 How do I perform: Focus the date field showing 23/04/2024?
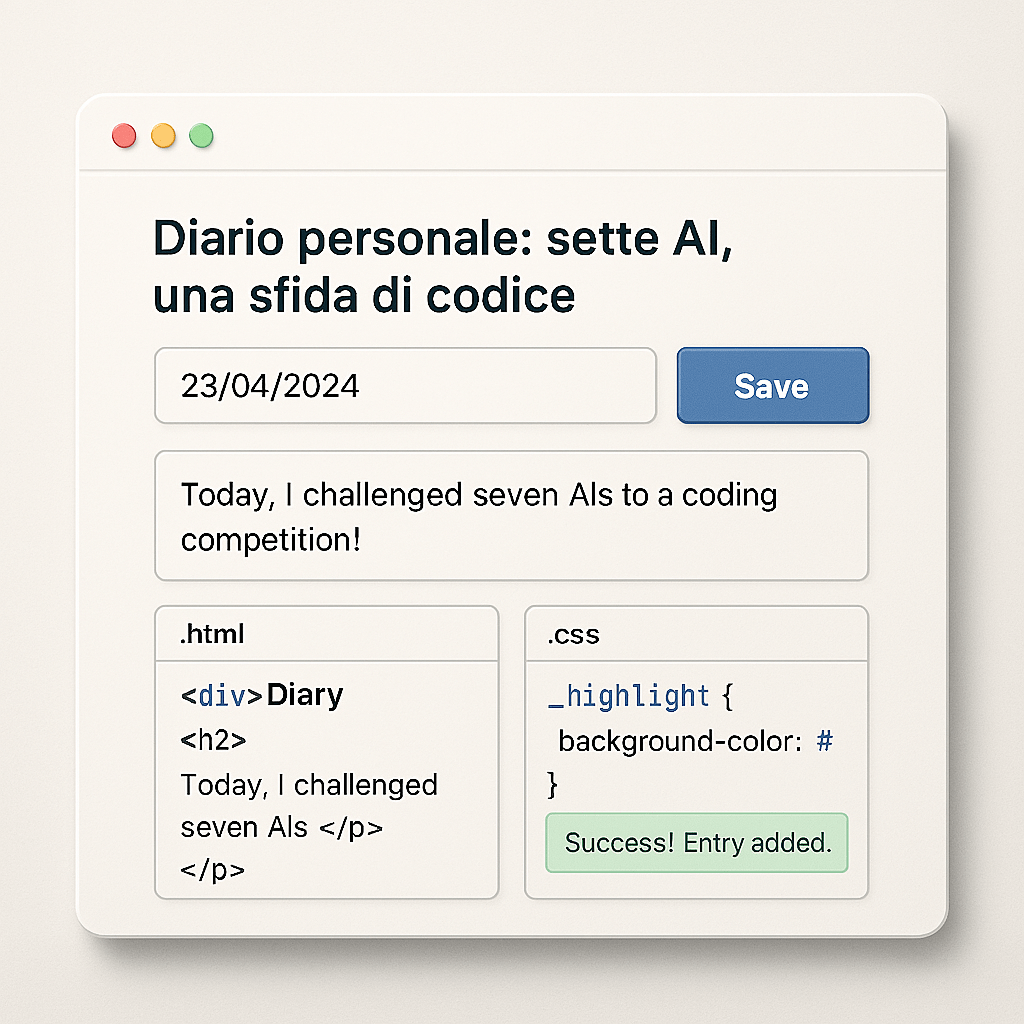click(x=404, y=386)
